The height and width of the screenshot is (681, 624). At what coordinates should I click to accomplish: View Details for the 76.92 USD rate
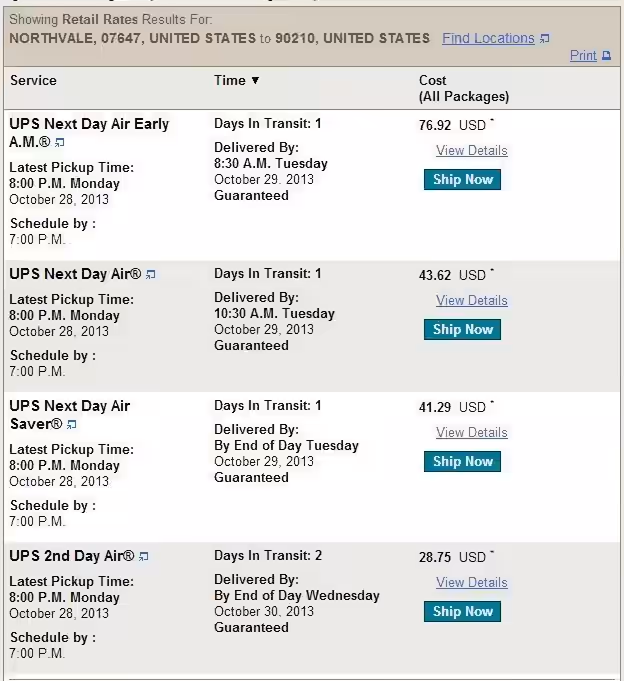[x=472, y=151]
